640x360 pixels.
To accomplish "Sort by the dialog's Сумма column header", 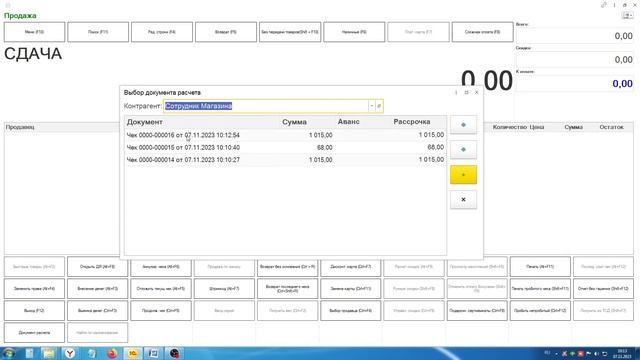I will point(294,122).
